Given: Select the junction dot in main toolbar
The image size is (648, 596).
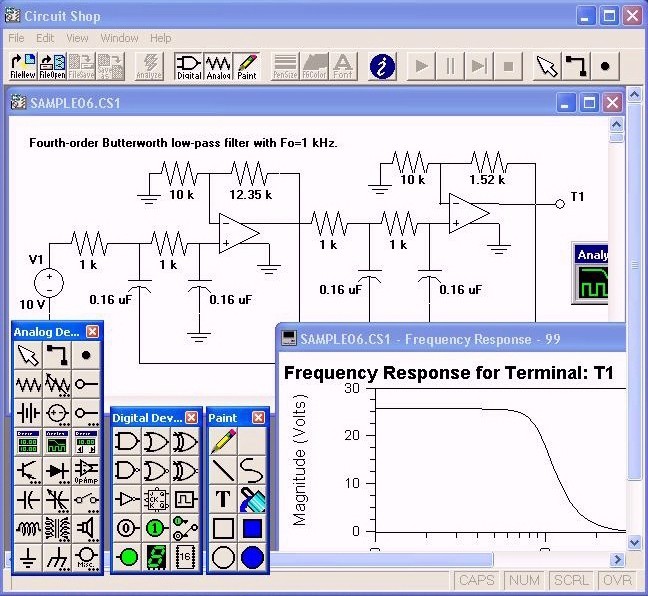Looking at the screenshot, I should [605, 66].
